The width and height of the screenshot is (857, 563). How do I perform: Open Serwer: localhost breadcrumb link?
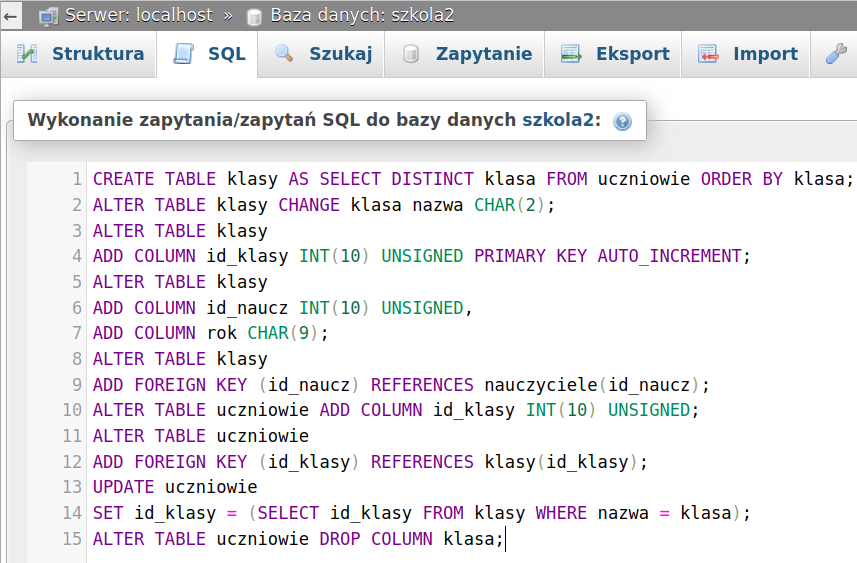(139, 15)
